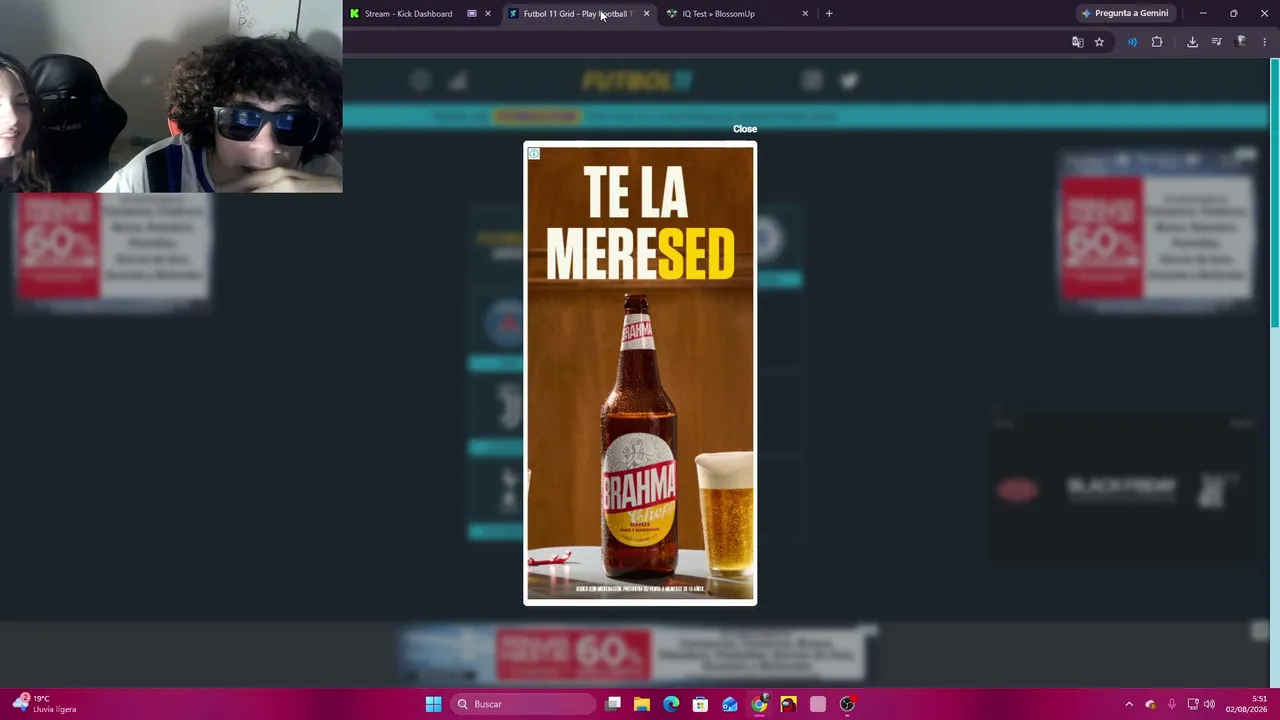Switch to the Stream - Kick Dashboard tab
Image resolution: width=1280 pixels, height=720 pixels.
[x=408, y=14]
